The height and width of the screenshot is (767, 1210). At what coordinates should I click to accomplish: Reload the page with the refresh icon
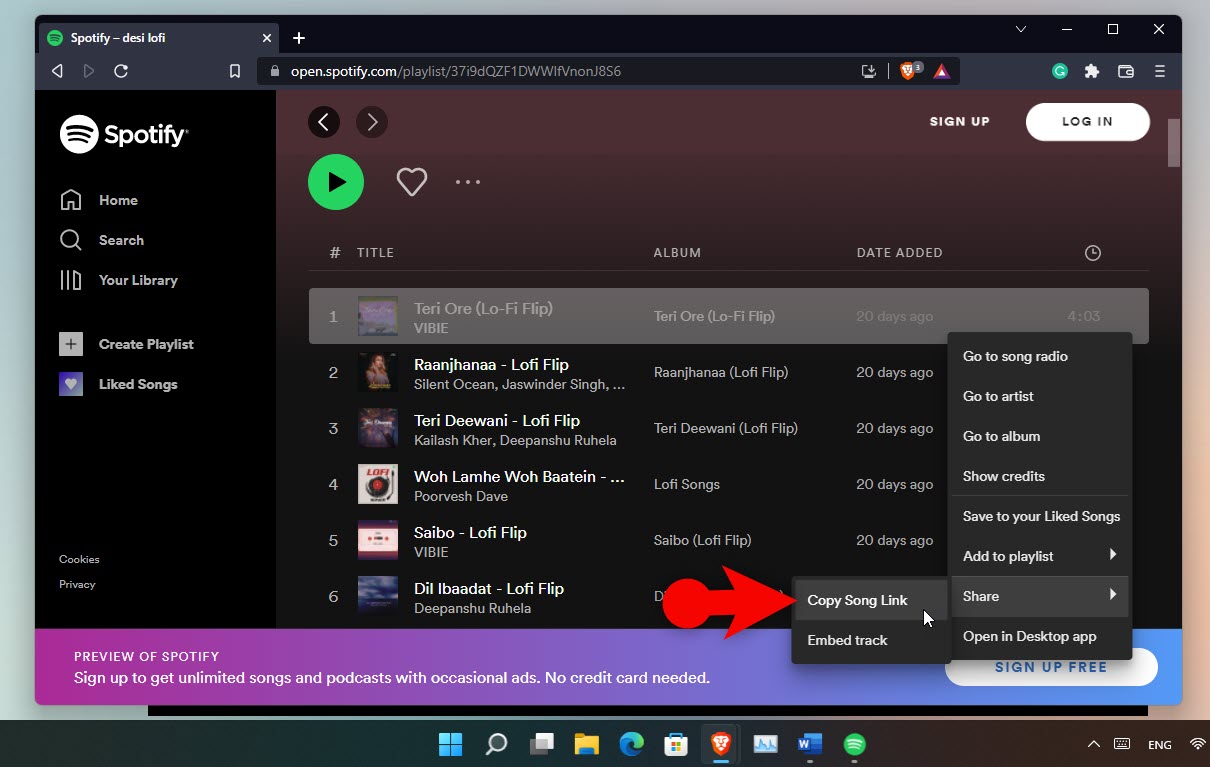coord(121,71)
